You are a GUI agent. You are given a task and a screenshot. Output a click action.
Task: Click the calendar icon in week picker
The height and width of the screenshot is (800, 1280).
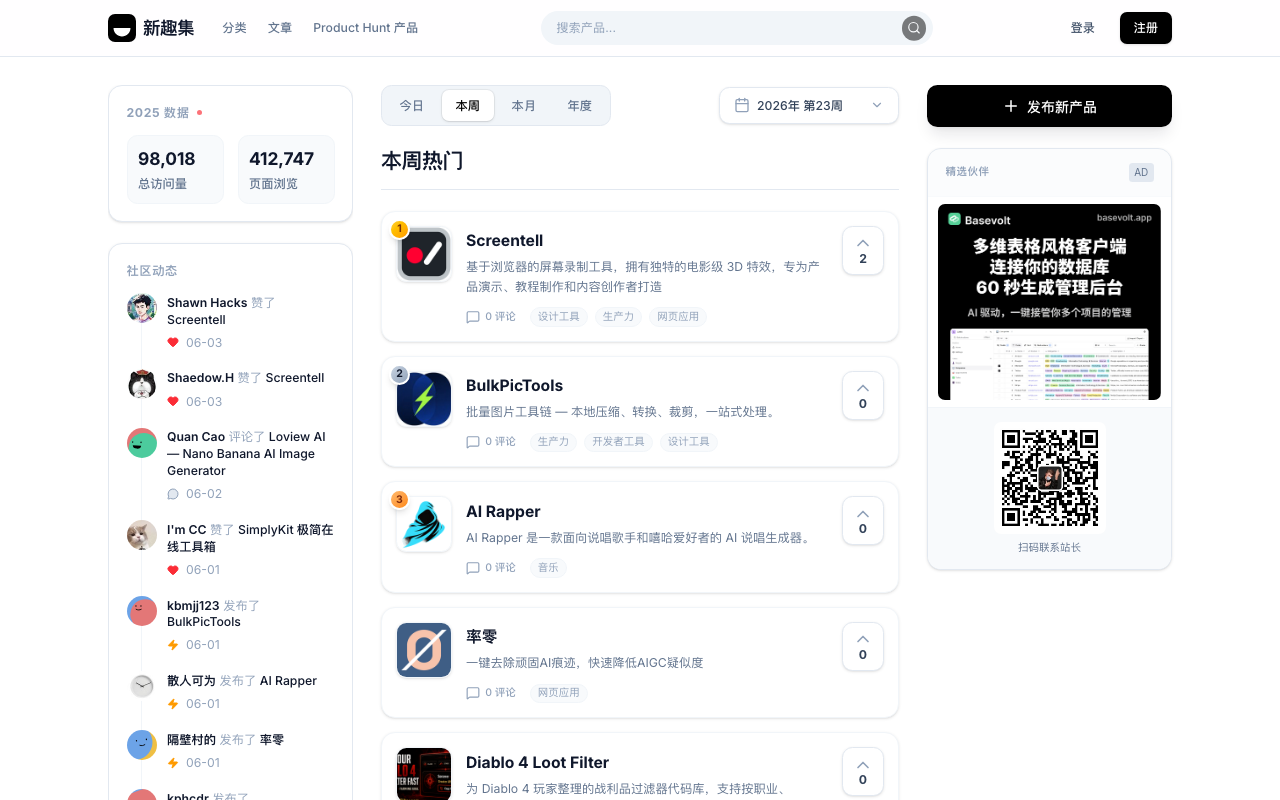pos(742,105)
